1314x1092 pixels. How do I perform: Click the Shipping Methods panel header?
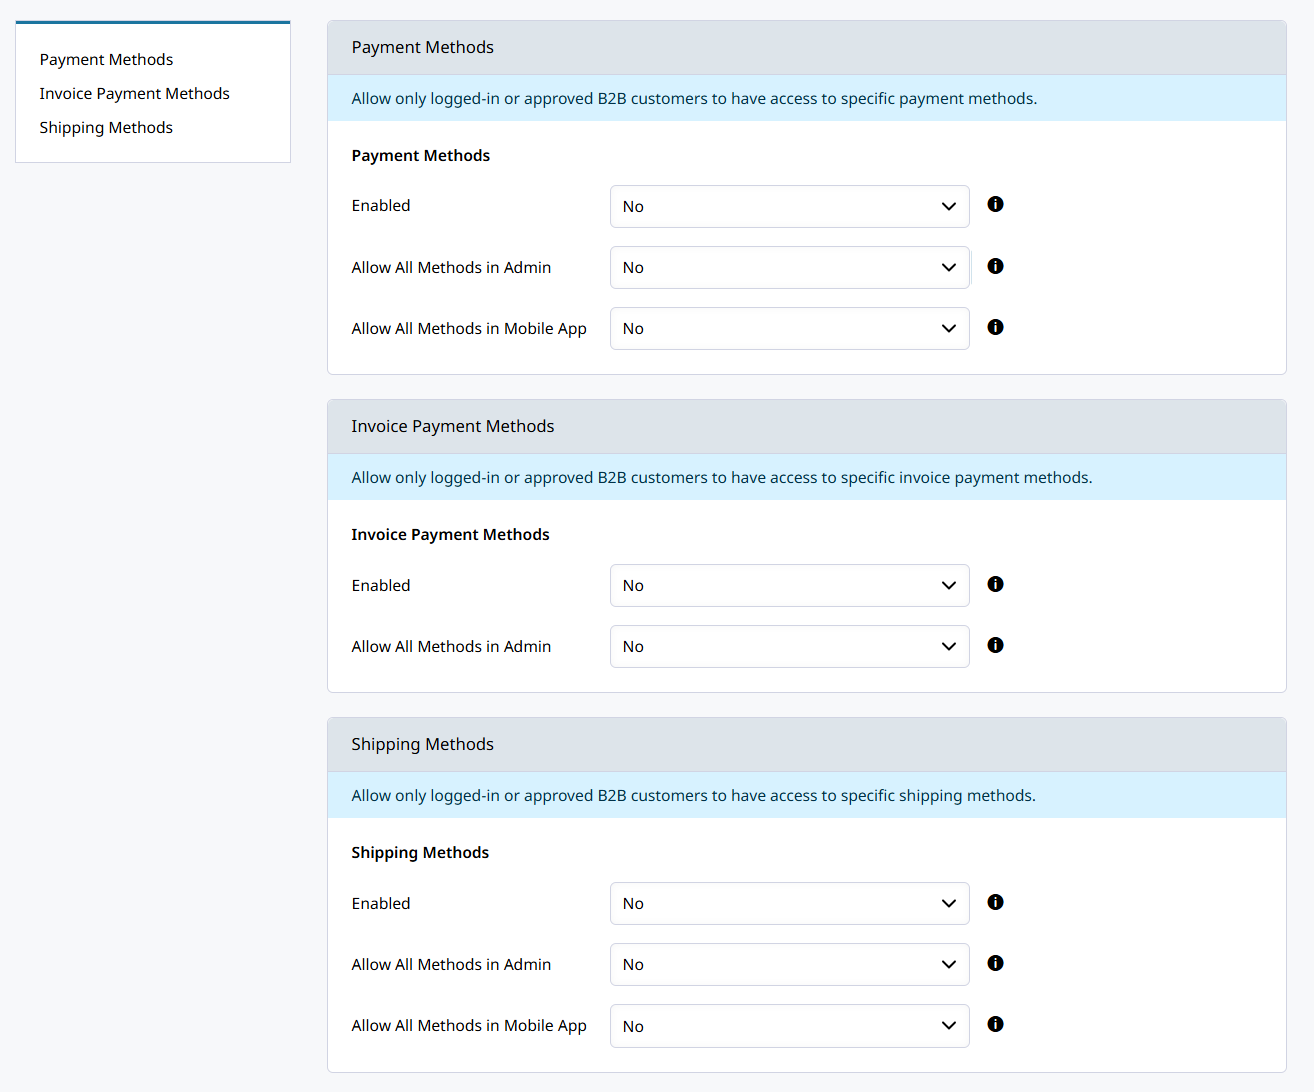tap(807, 744)
